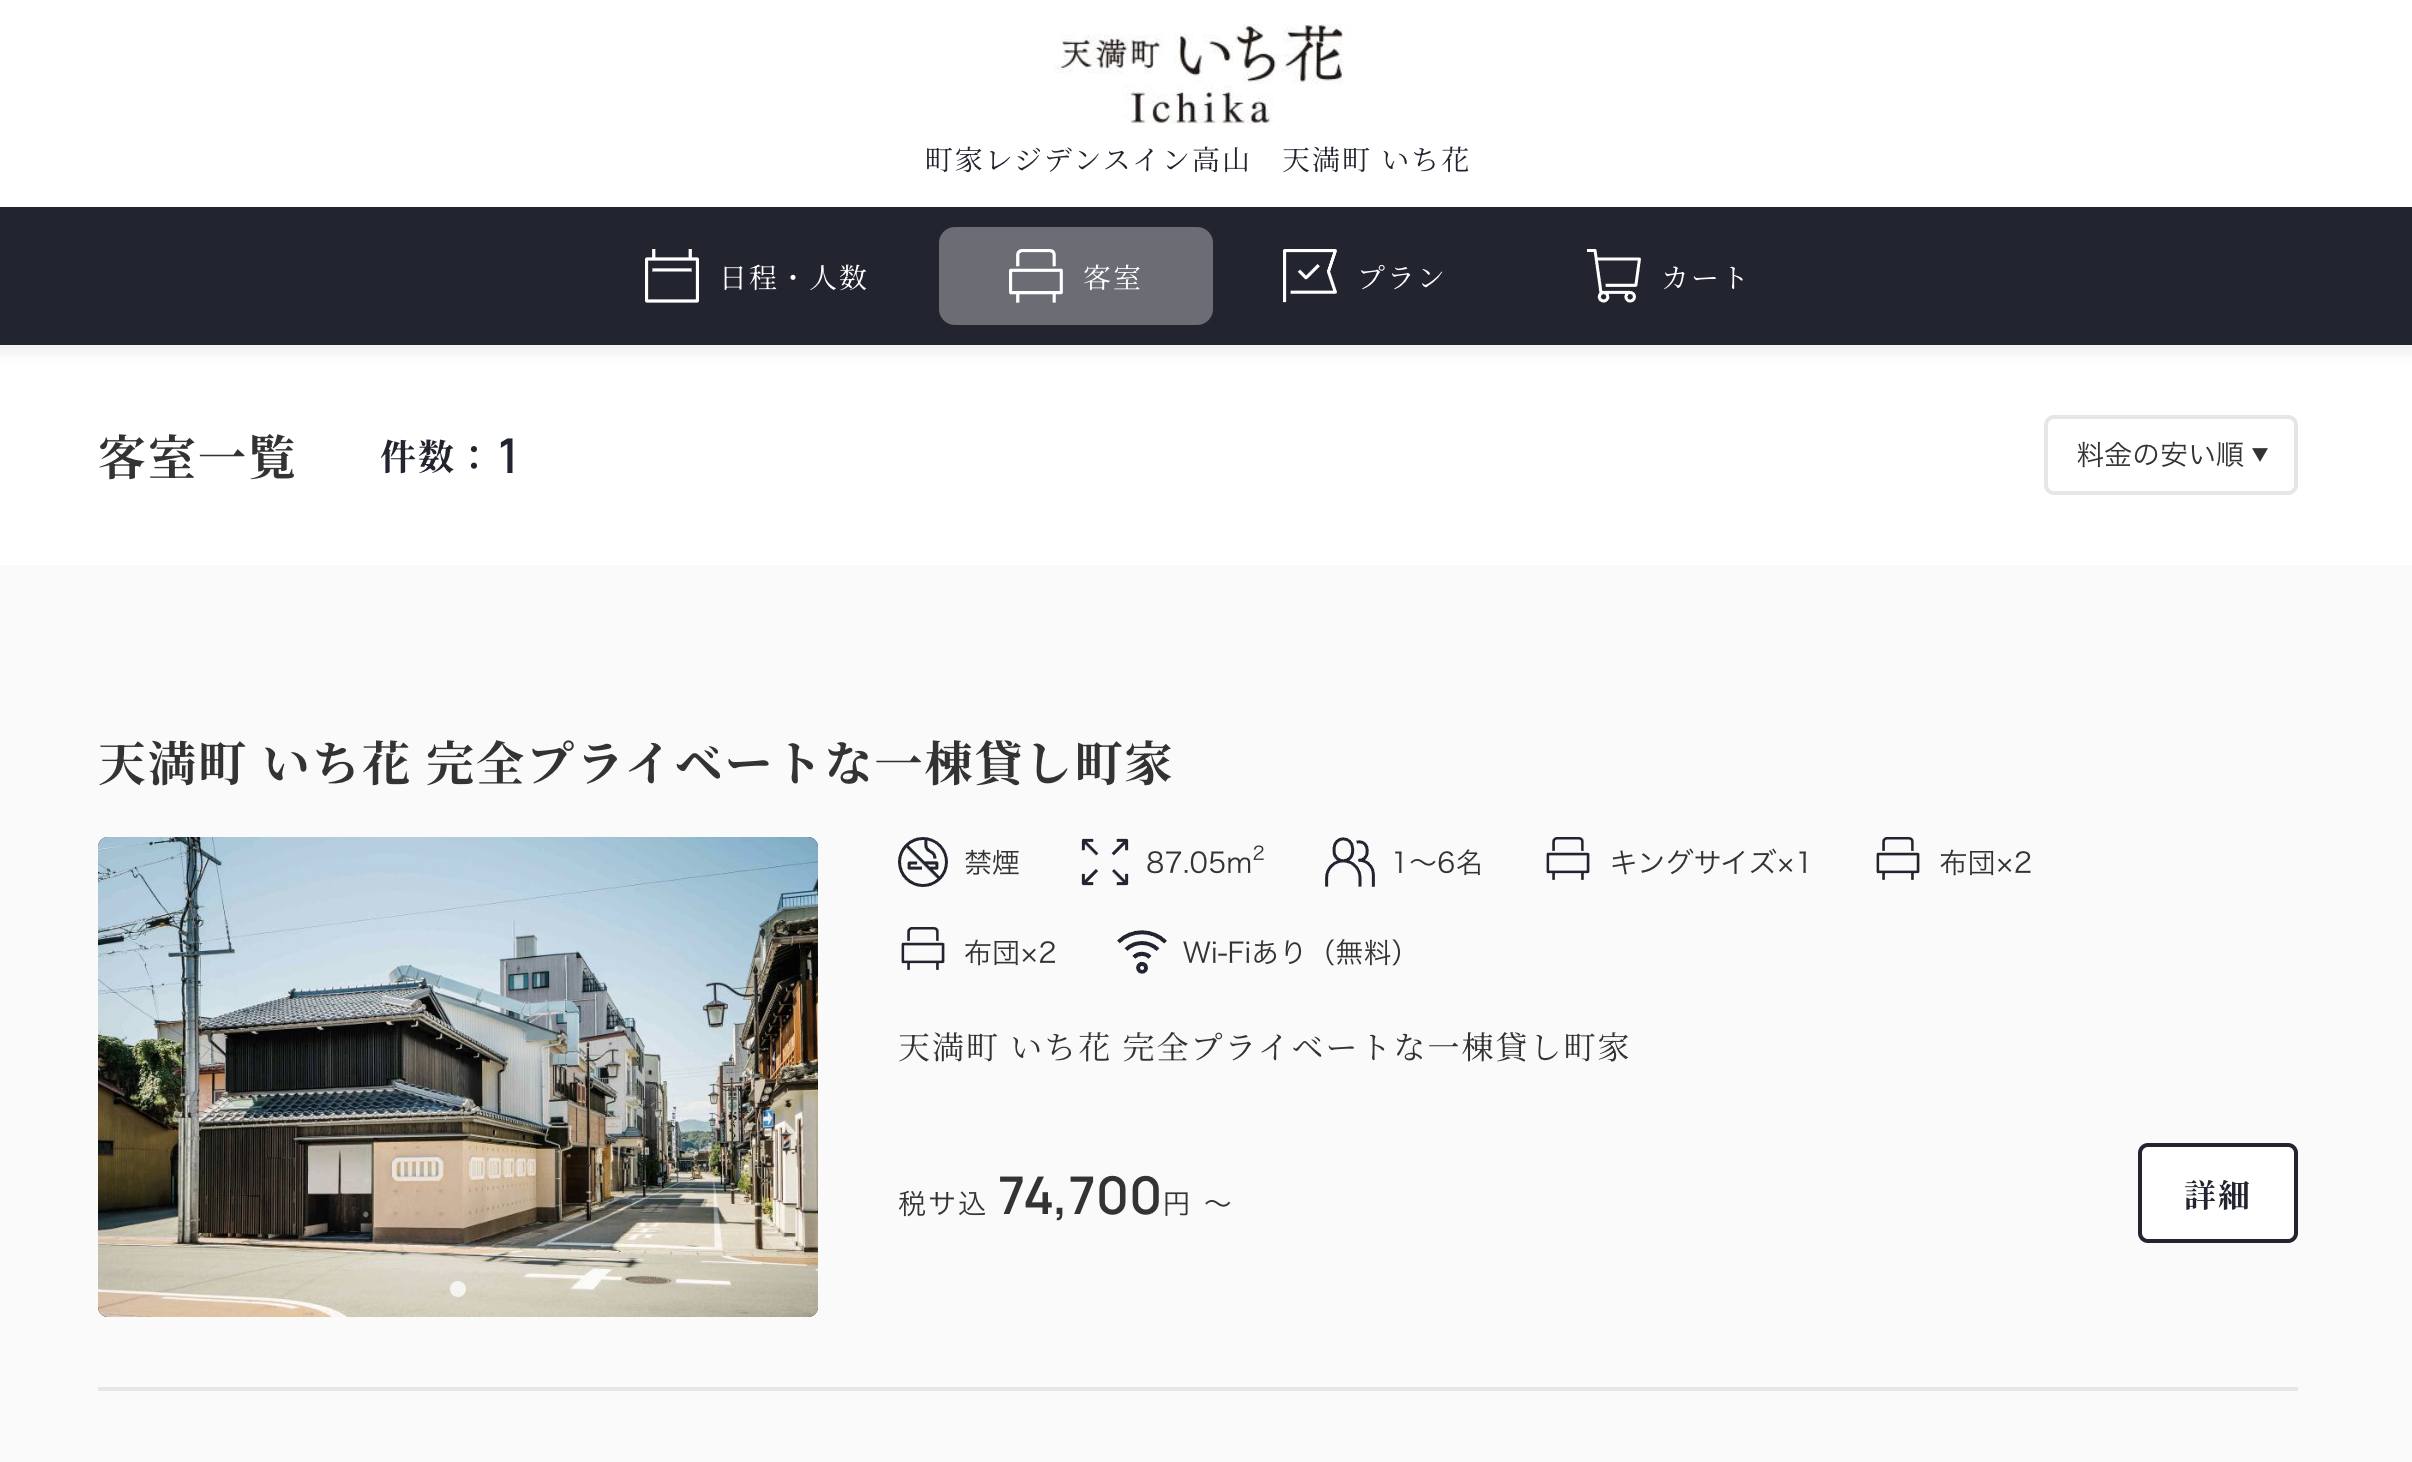Click the machiya building photo thumbnail
Viewport: 2412px width, 1462px height.
point(457,1076)
